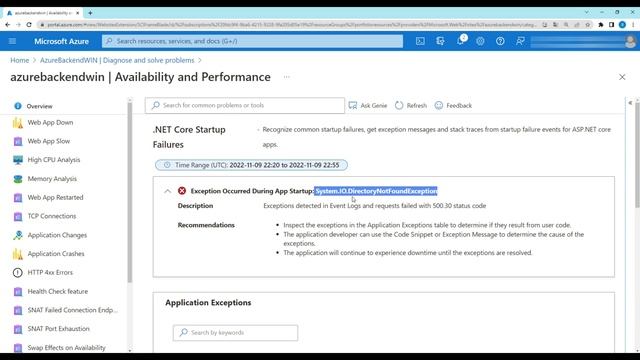
Task: Open Application Changes detector
Action: (x=57, y=235)
